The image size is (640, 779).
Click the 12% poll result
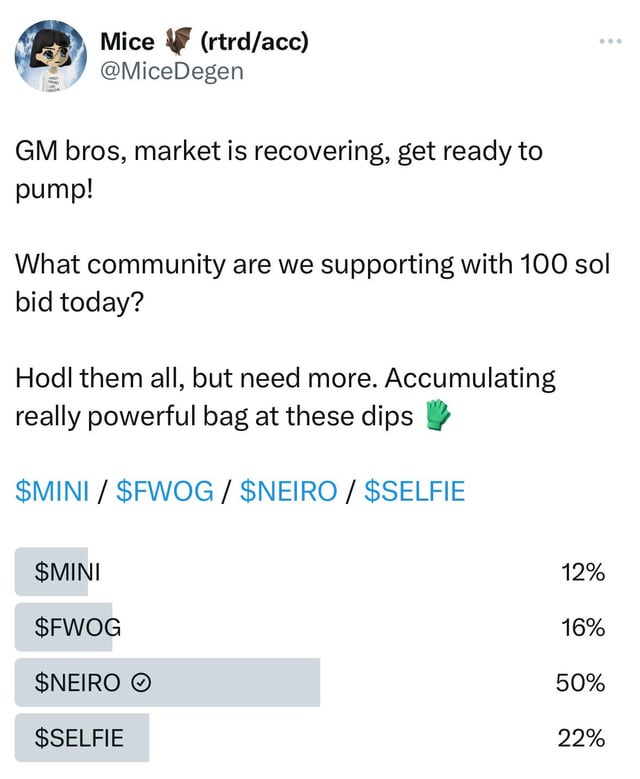pos(583,573)
